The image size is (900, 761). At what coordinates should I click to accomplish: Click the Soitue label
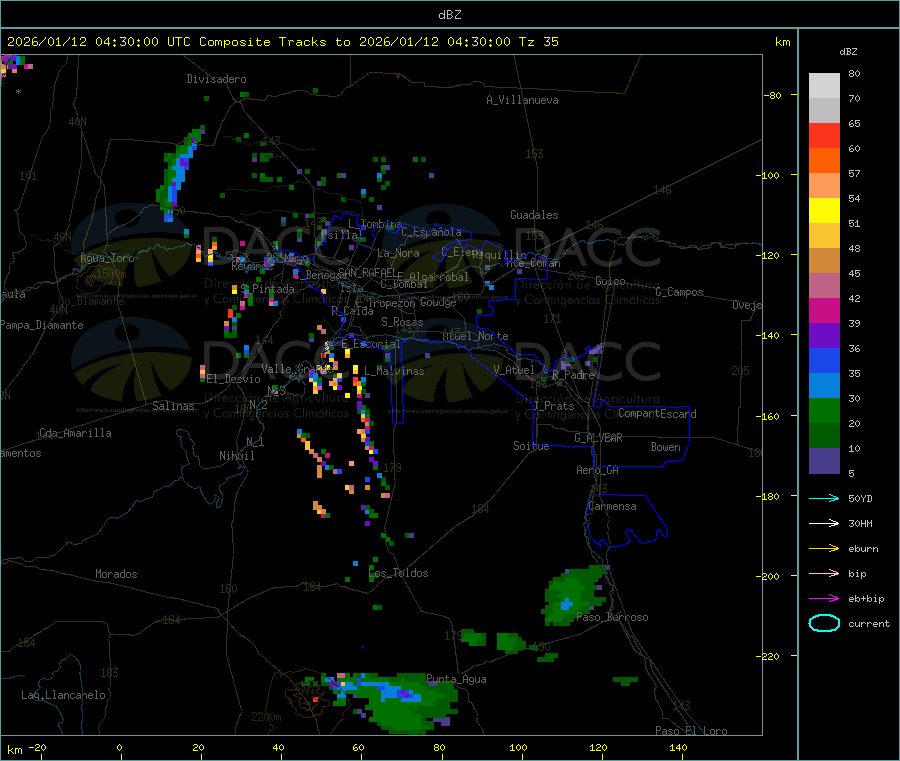pyautogui.click(x=531, y=445)
